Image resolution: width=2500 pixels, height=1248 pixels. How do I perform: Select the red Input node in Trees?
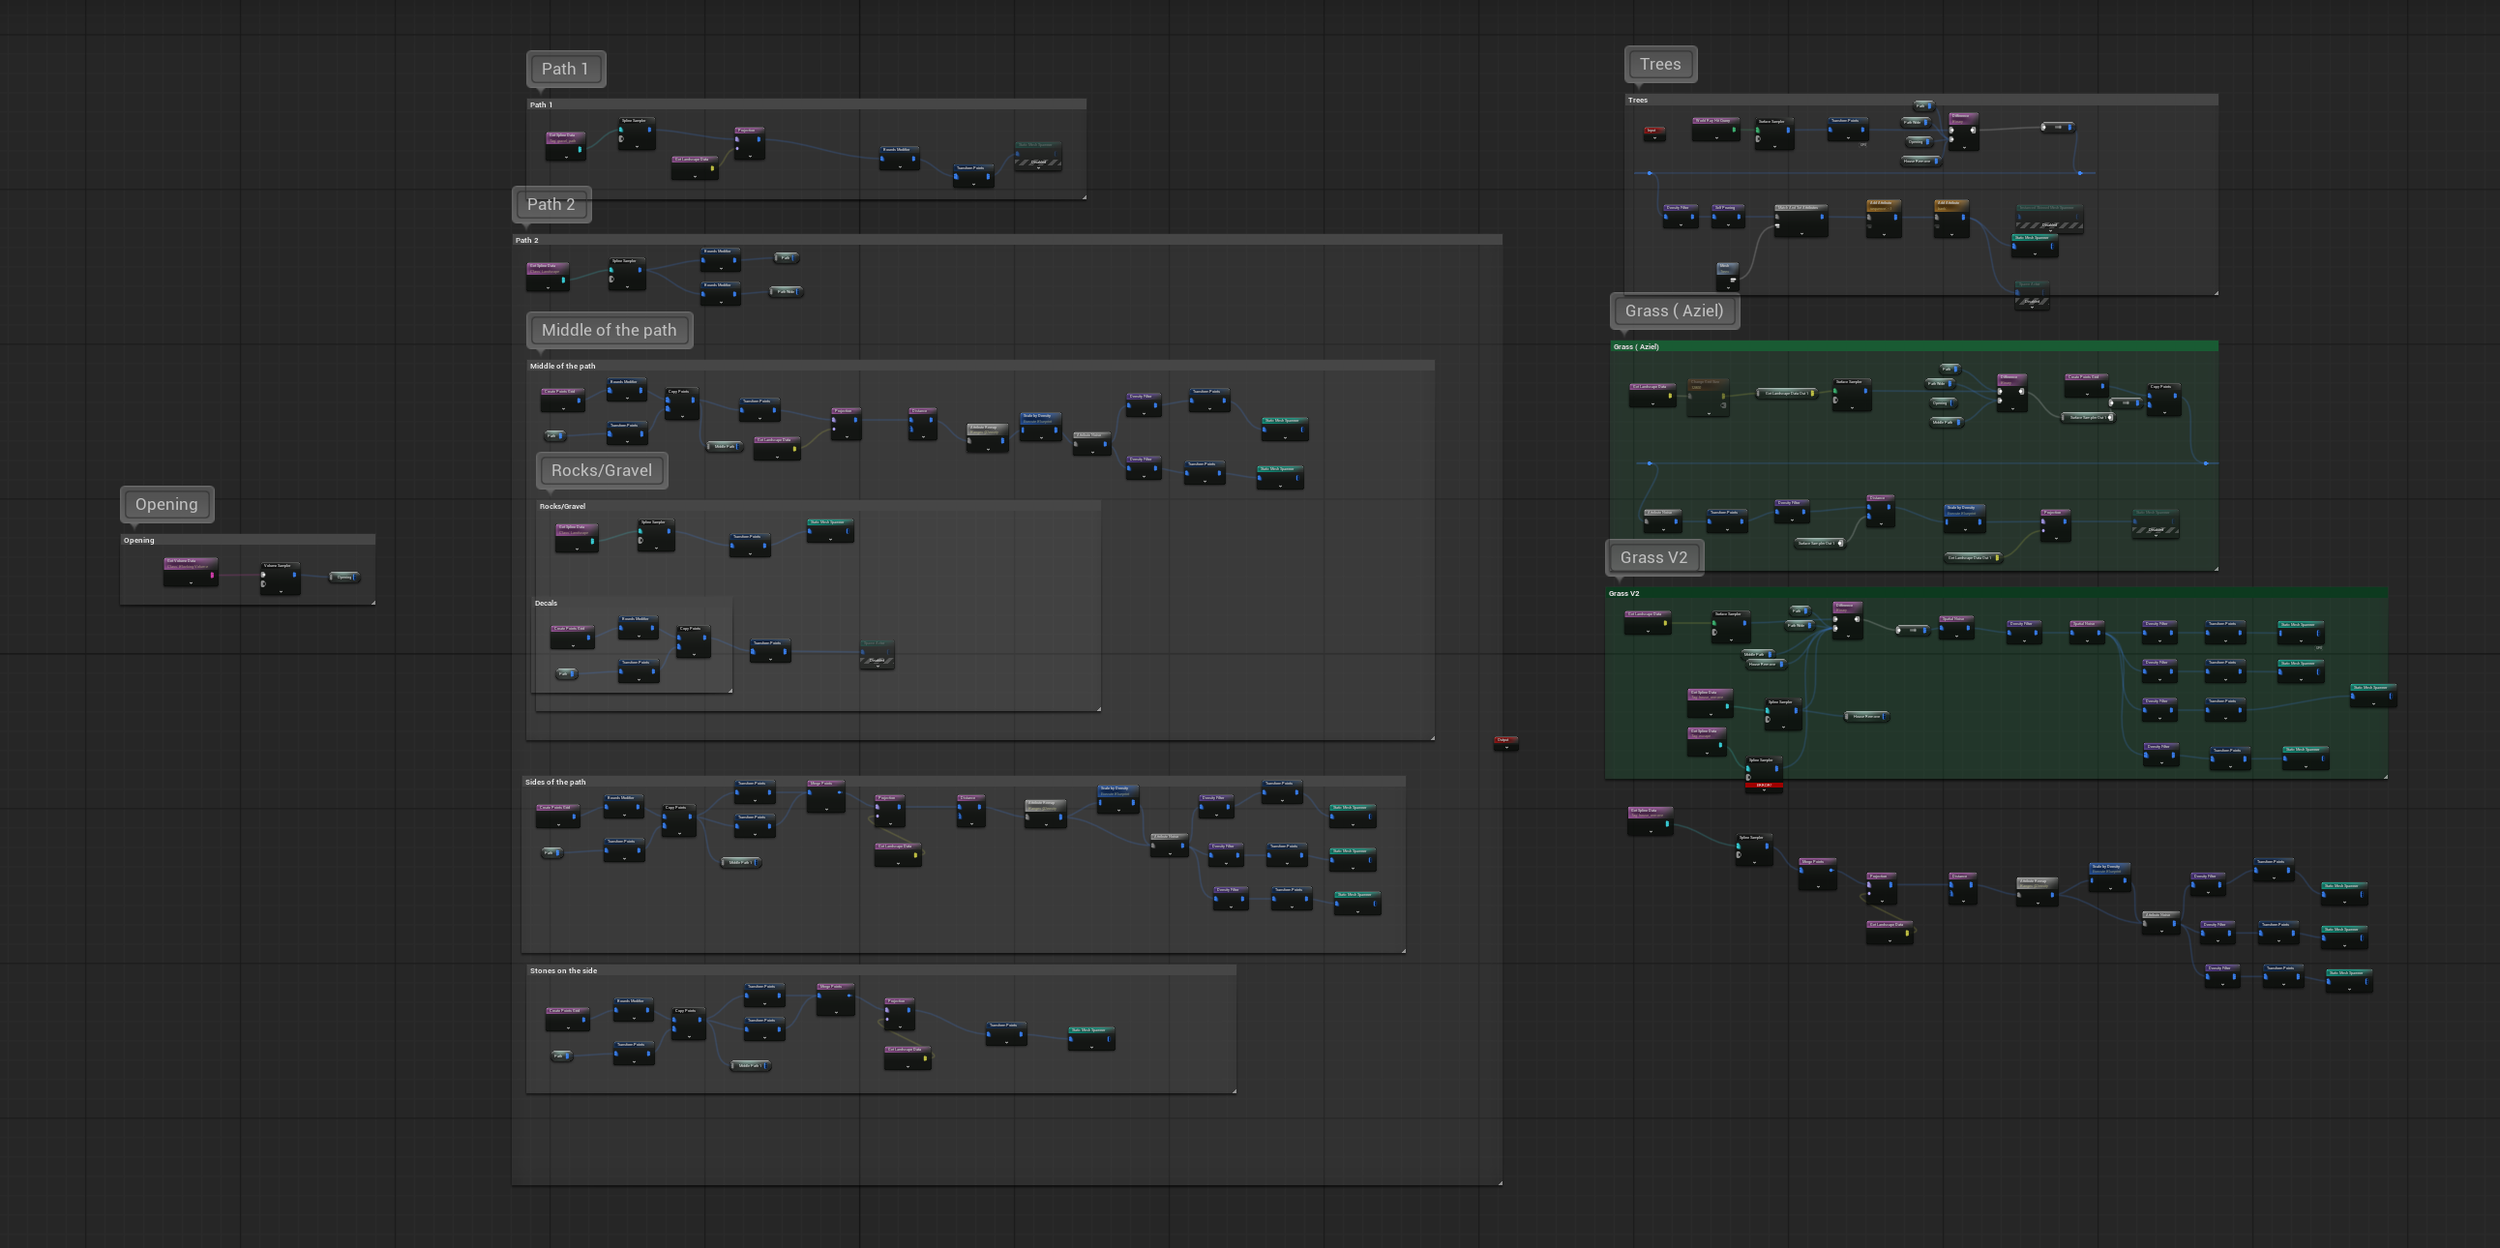point(1654,131)
